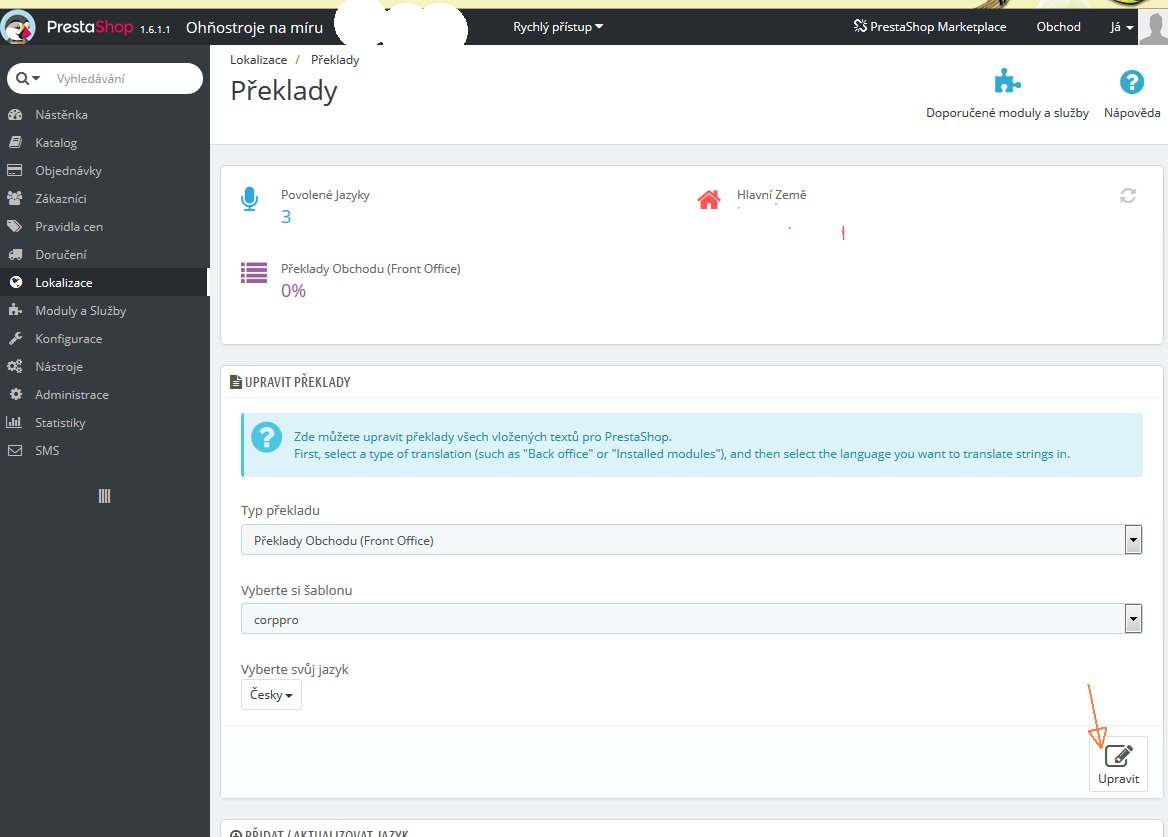
Task: Click the microphone Povolené Jazyky icon
Action: click(250, 199)
